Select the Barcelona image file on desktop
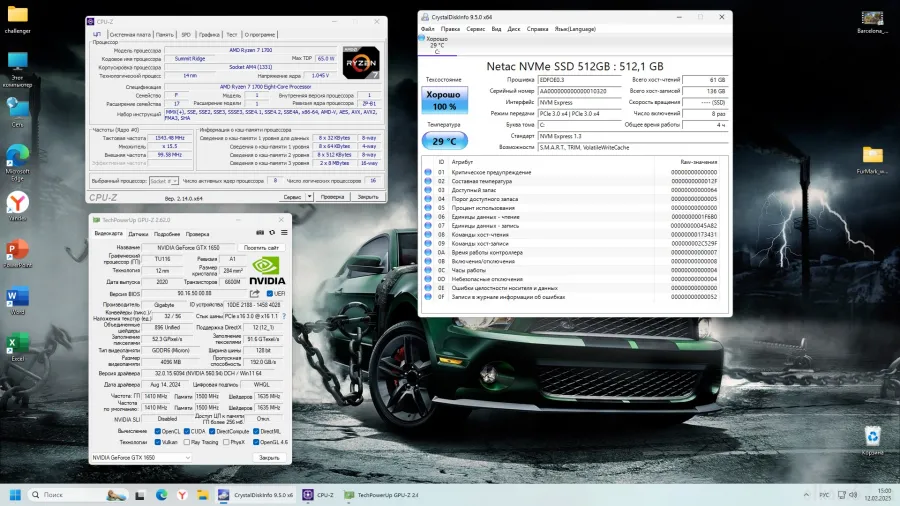This screenshot has width=900, height=506. [872, 22]
